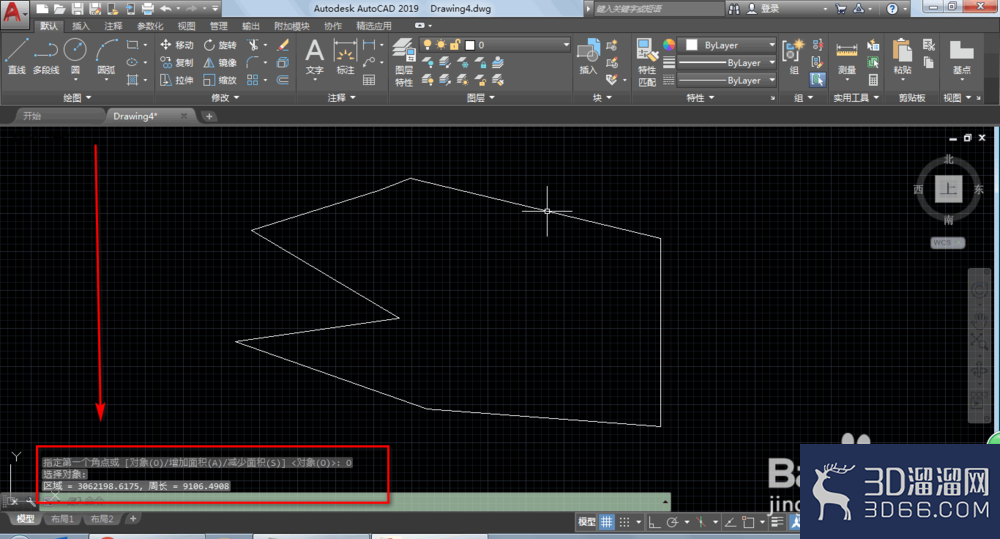Image resolution: width=1000 pixels, height=539 pixels.
Task: Toggle group selection on/off button
Action: click(x=818, y=80)
